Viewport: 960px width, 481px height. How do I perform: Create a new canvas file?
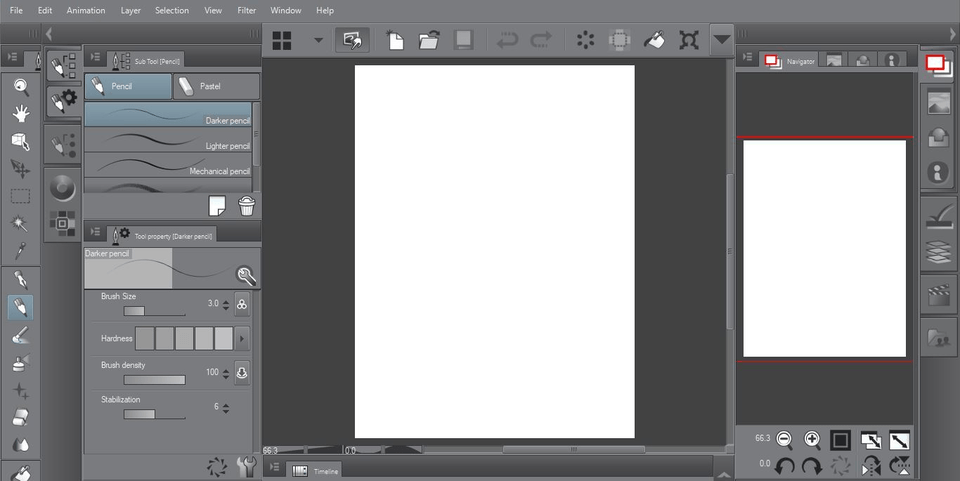click(x=395, y=40)
